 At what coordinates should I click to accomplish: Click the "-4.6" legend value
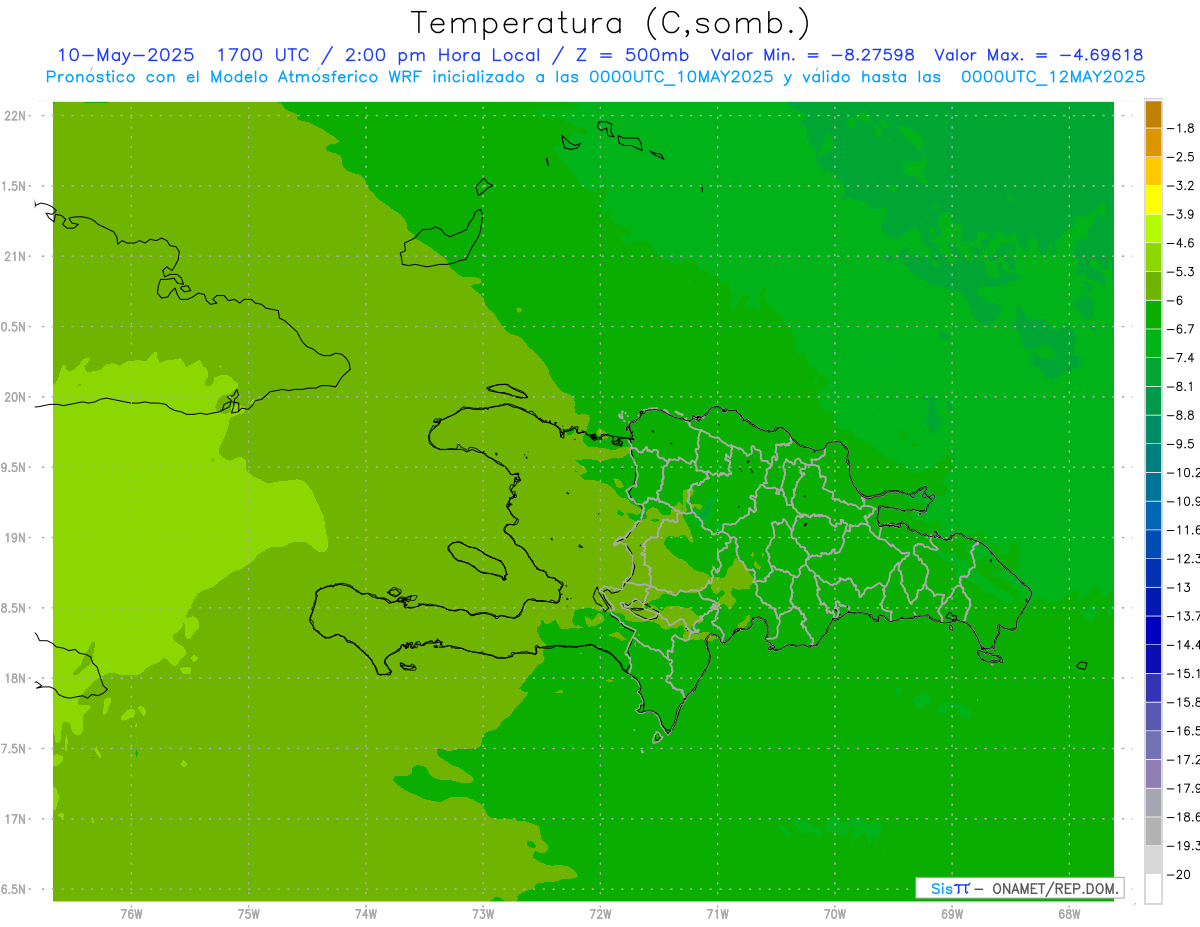pyautogui.click(x=1181, y=243)
